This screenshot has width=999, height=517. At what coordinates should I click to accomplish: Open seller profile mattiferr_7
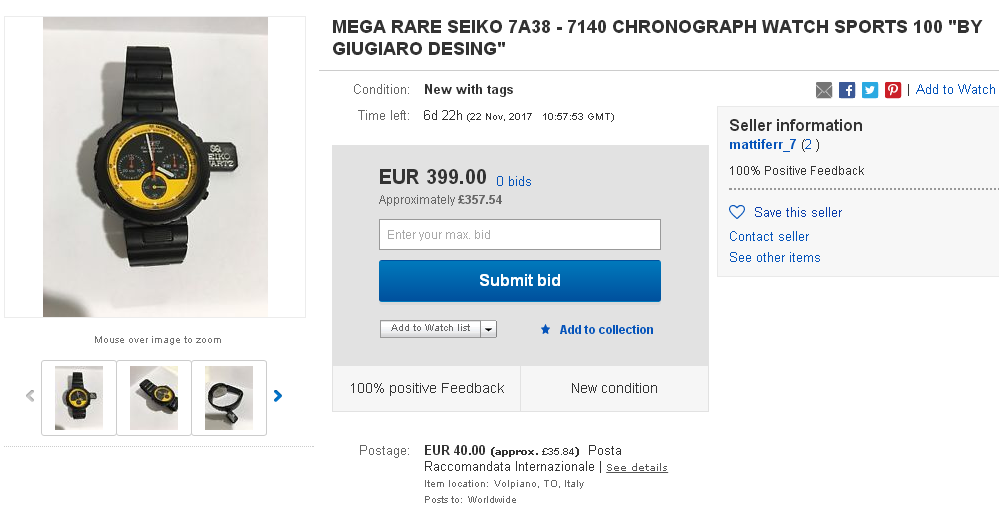(762, 145)
